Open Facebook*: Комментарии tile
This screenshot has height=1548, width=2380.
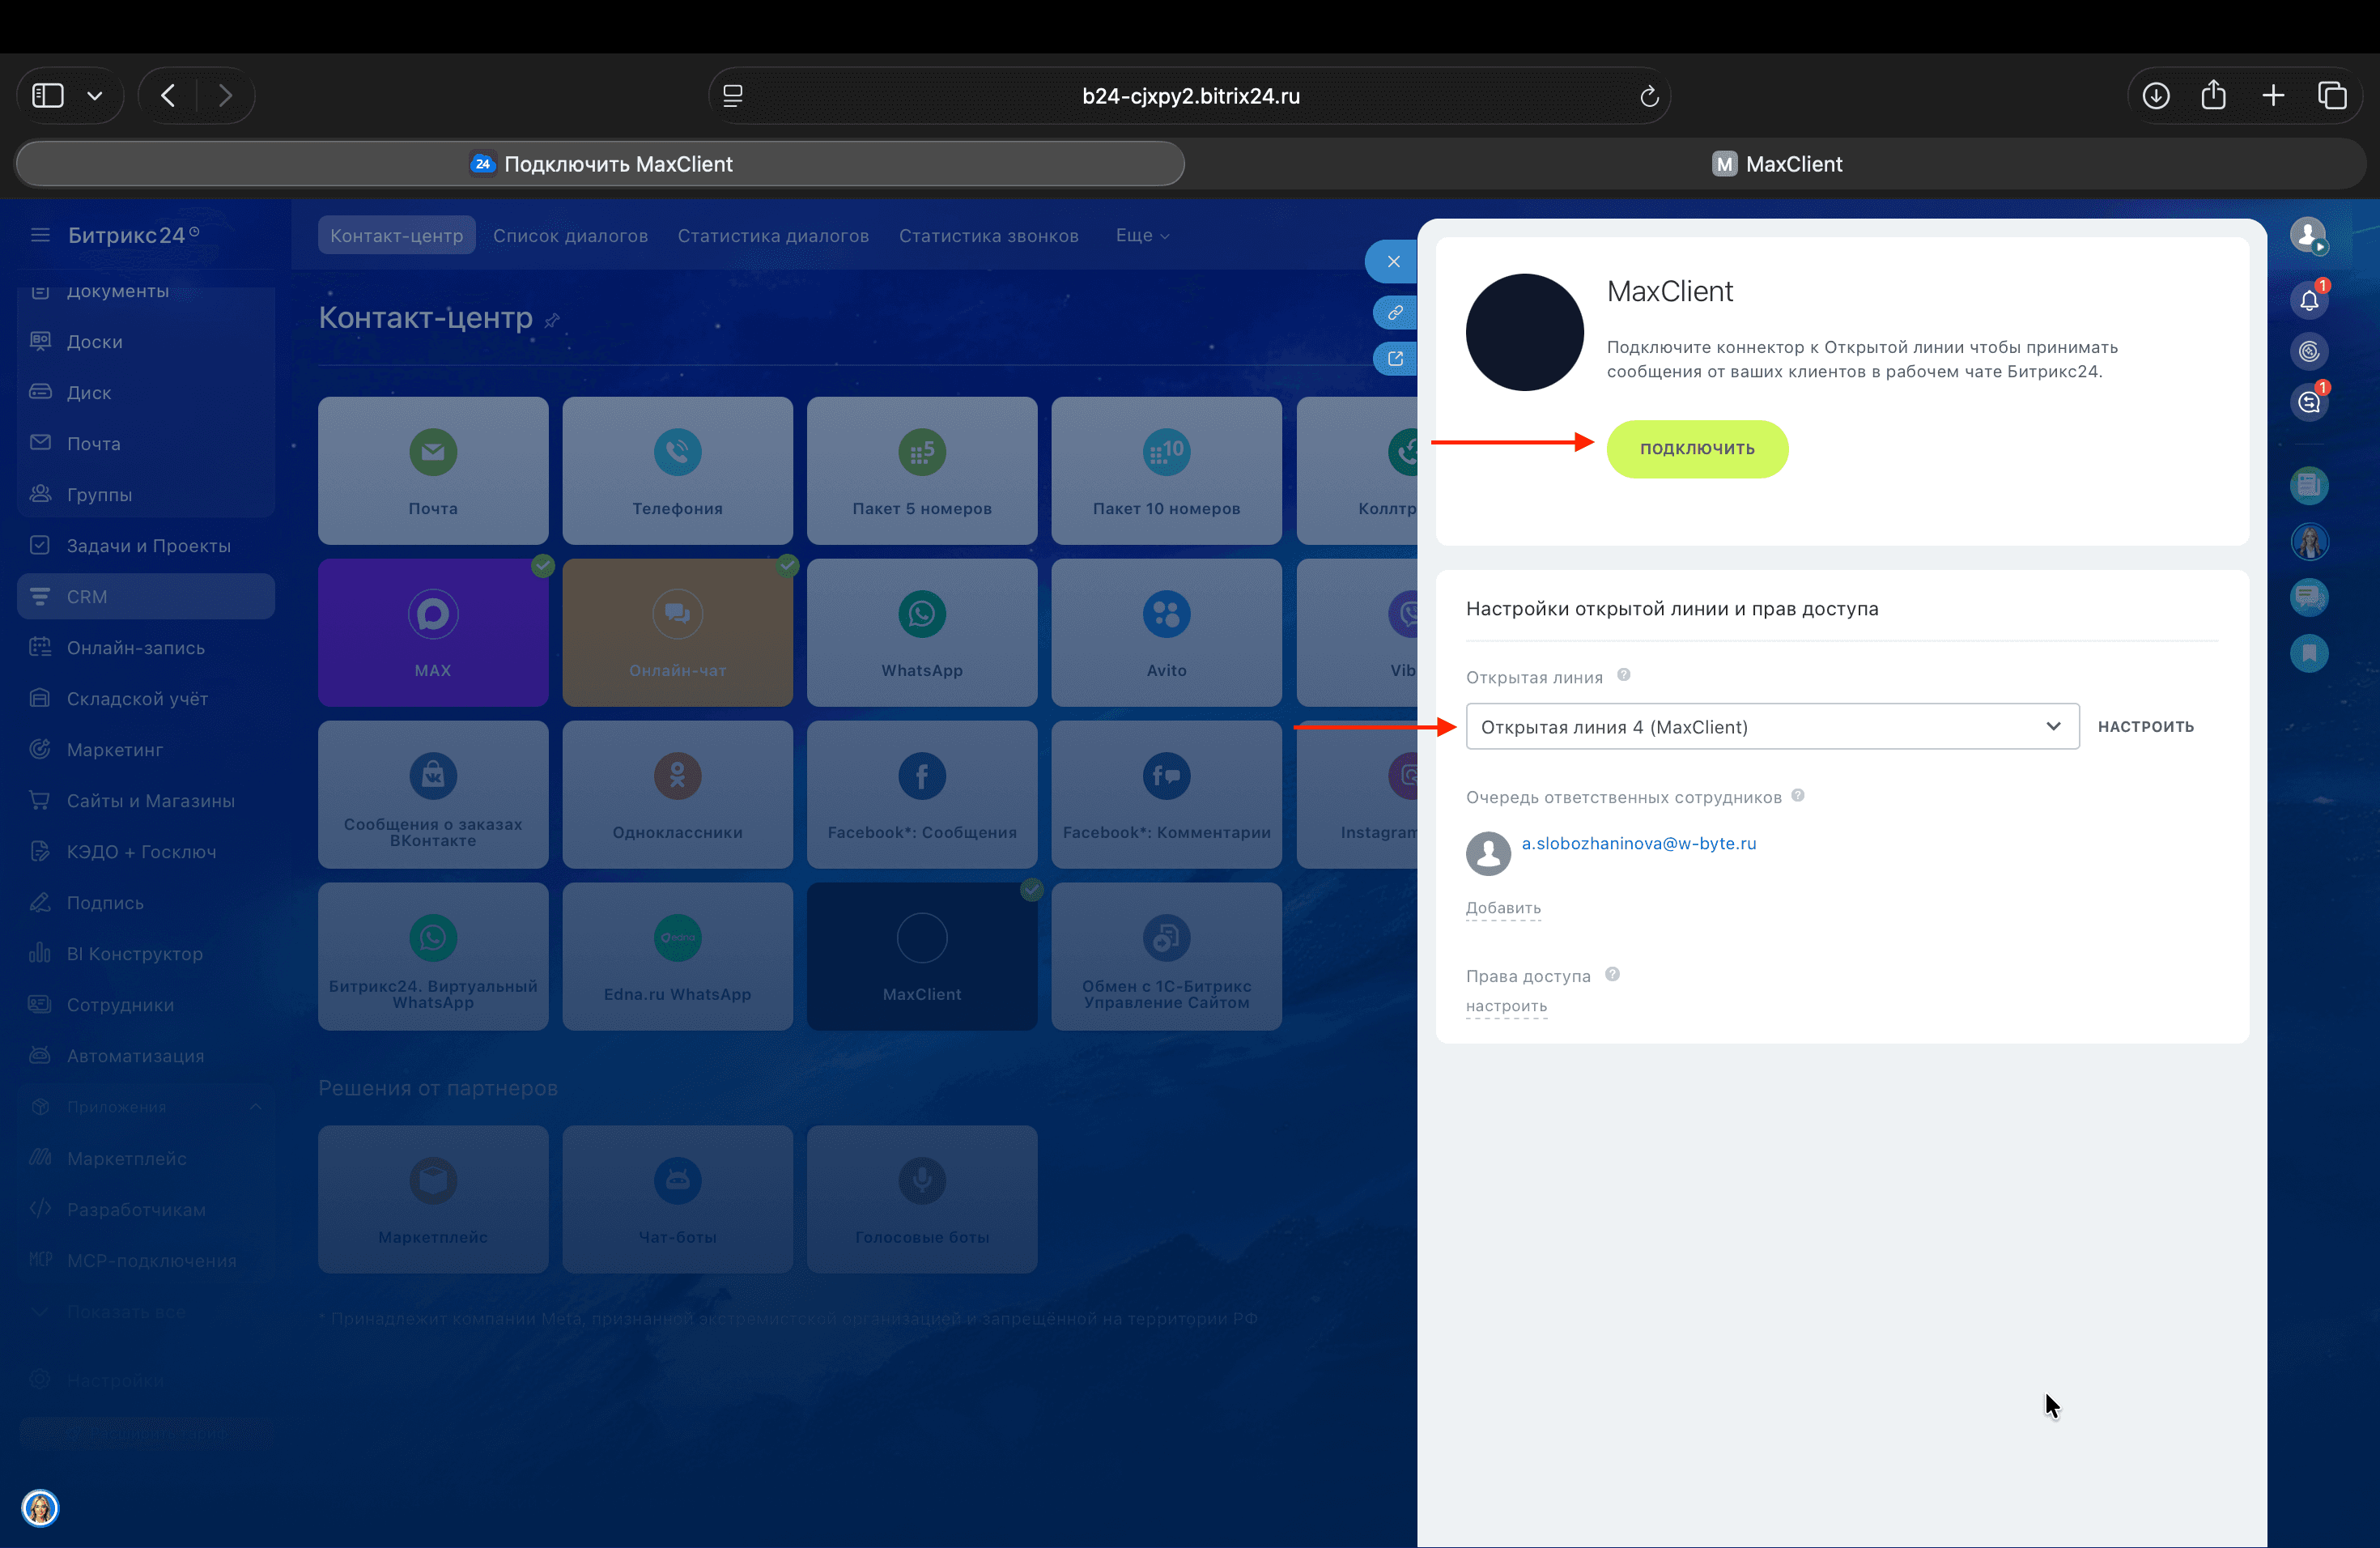coord(1166,795)
